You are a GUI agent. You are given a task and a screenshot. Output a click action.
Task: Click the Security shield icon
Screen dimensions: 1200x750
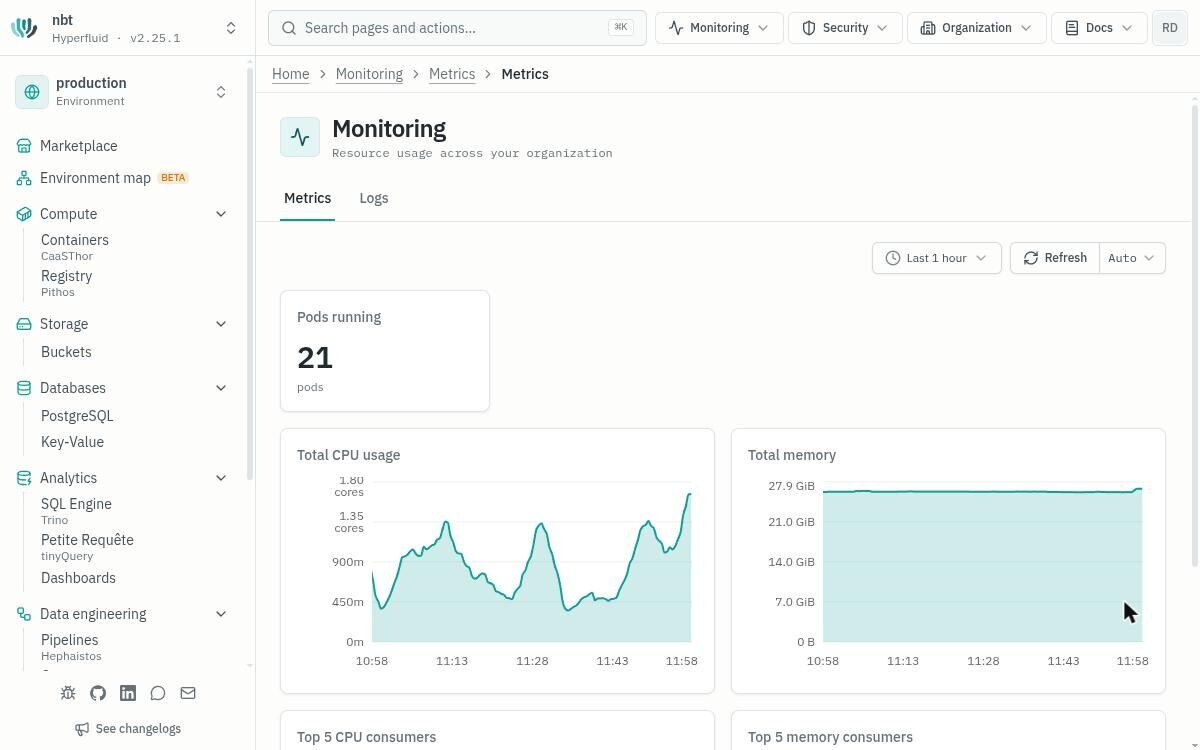(x=810, y=28)
